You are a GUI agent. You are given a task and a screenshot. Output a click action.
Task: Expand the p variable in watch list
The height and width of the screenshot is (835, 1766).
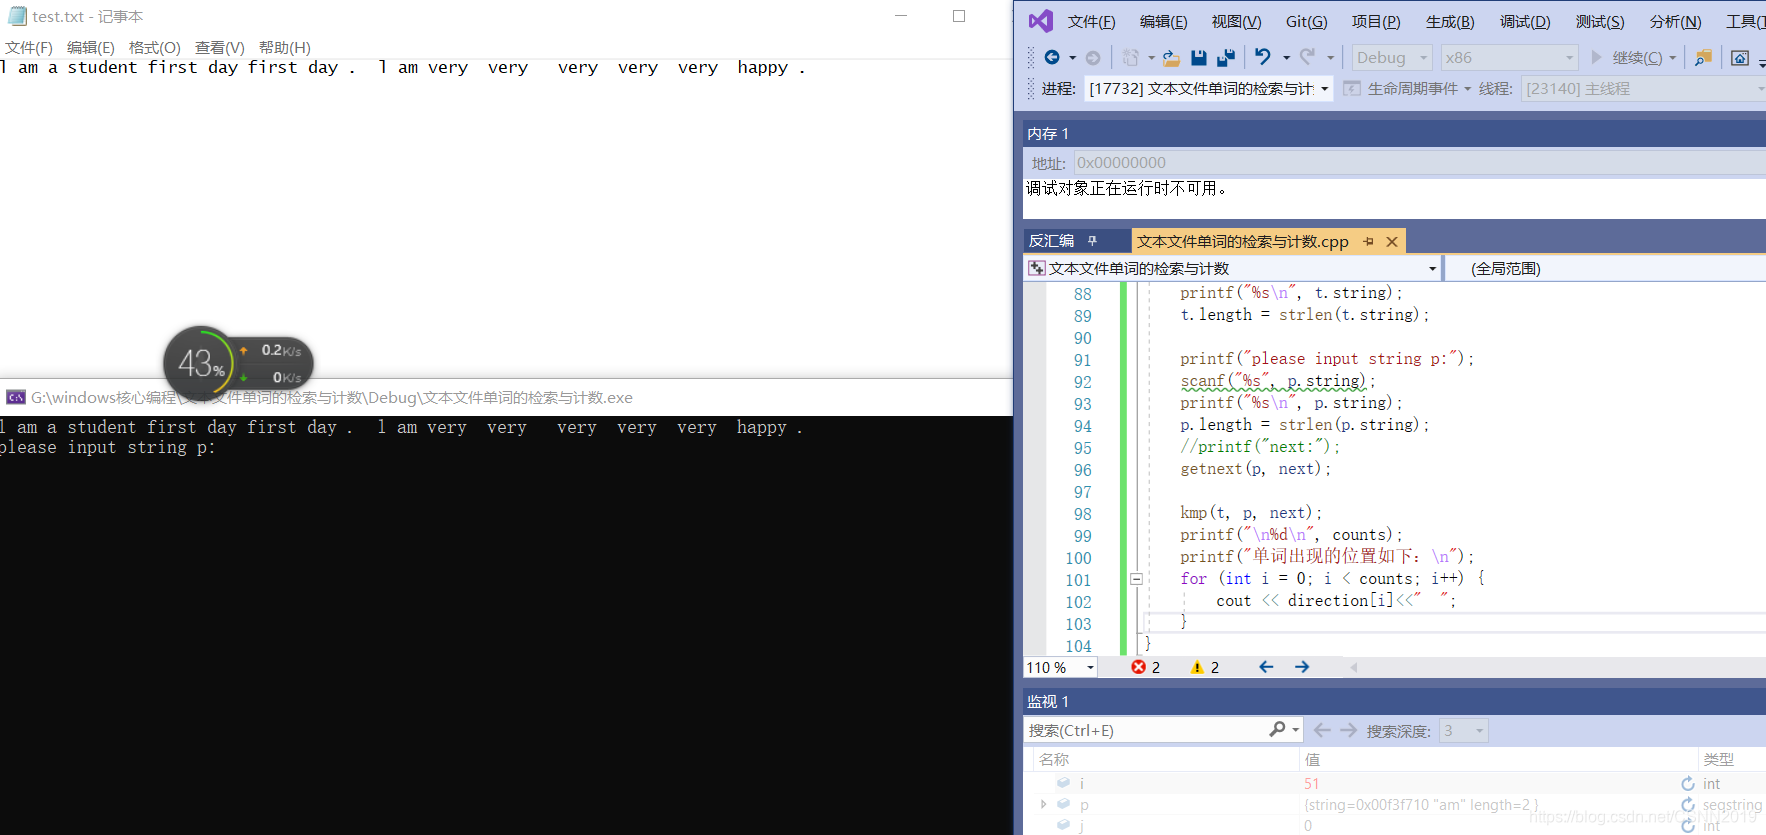(1043, 804)
